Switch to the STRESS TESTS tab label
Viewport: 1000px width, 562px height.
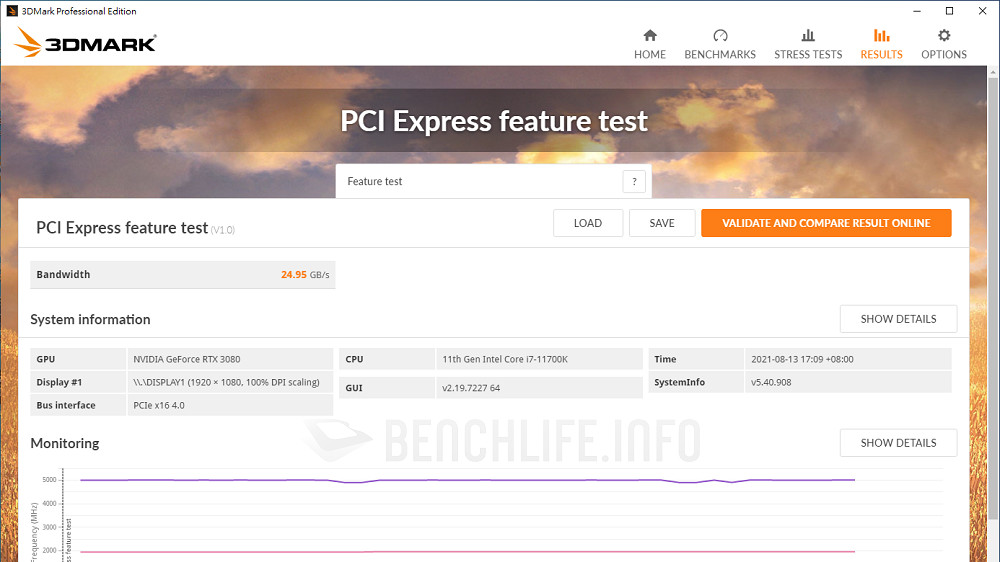pyautogui.click(x=808, y=55)
